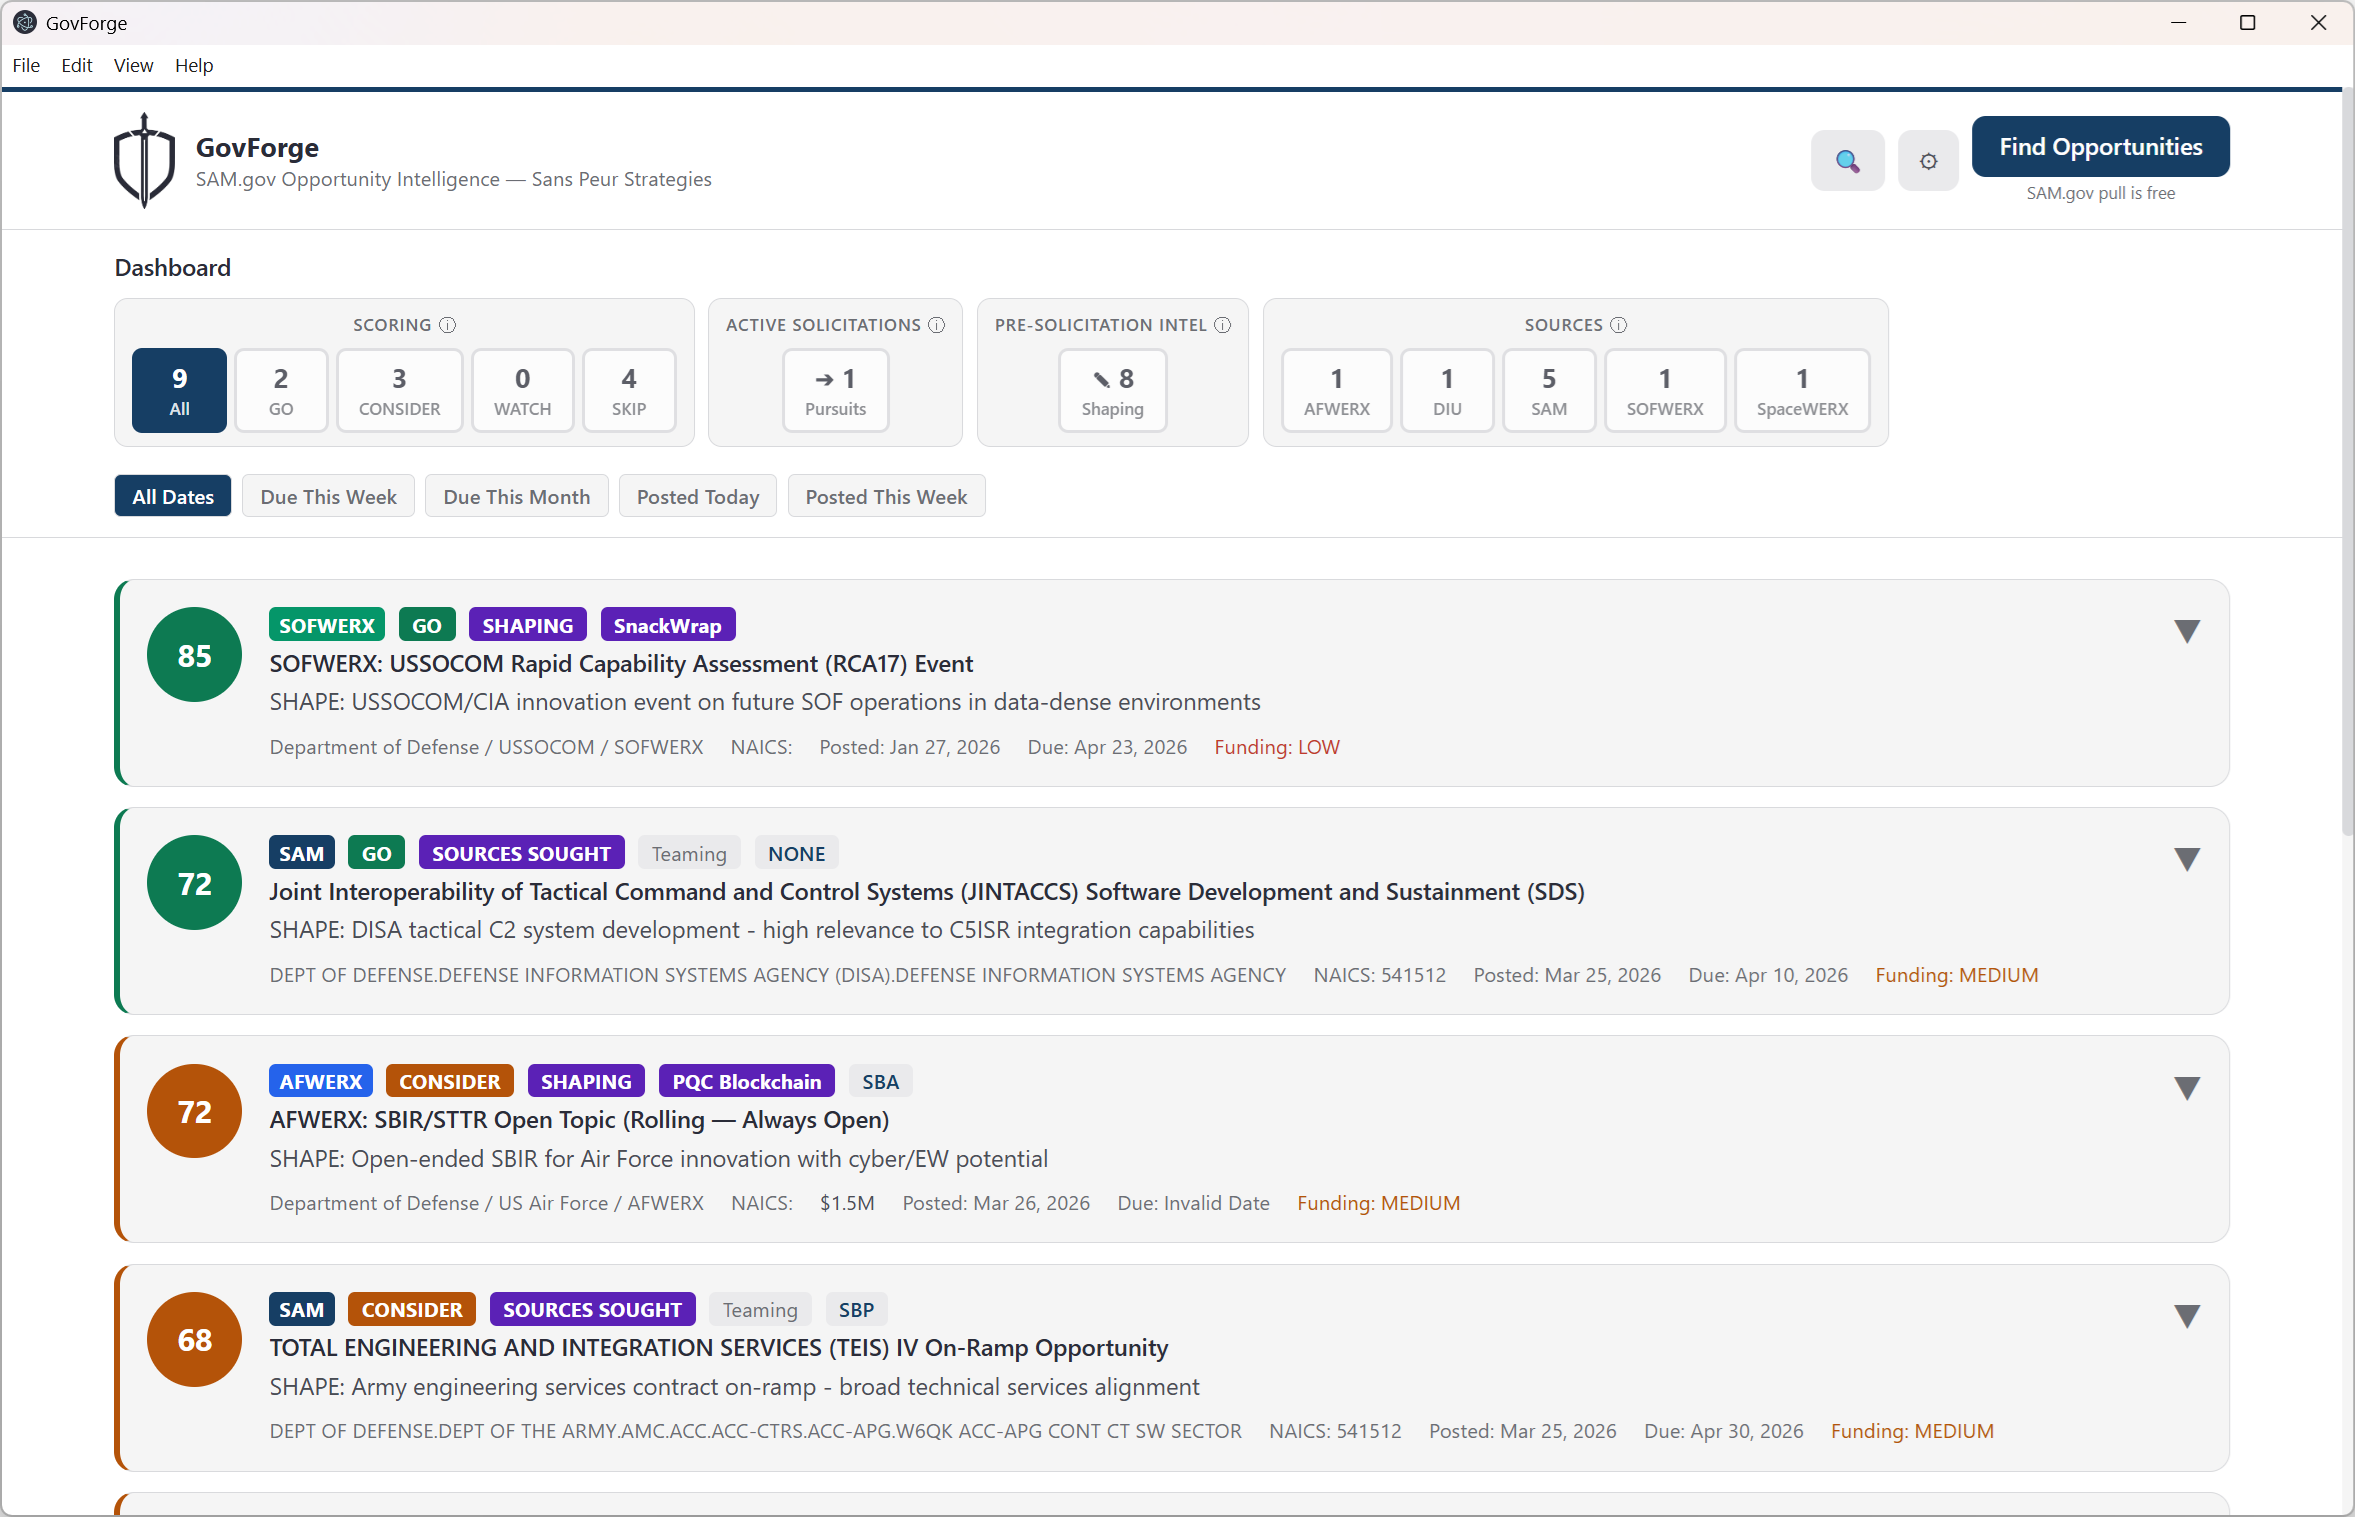
Task: Expand the JINTACCS SDS card
Action: click(2187, 859)
